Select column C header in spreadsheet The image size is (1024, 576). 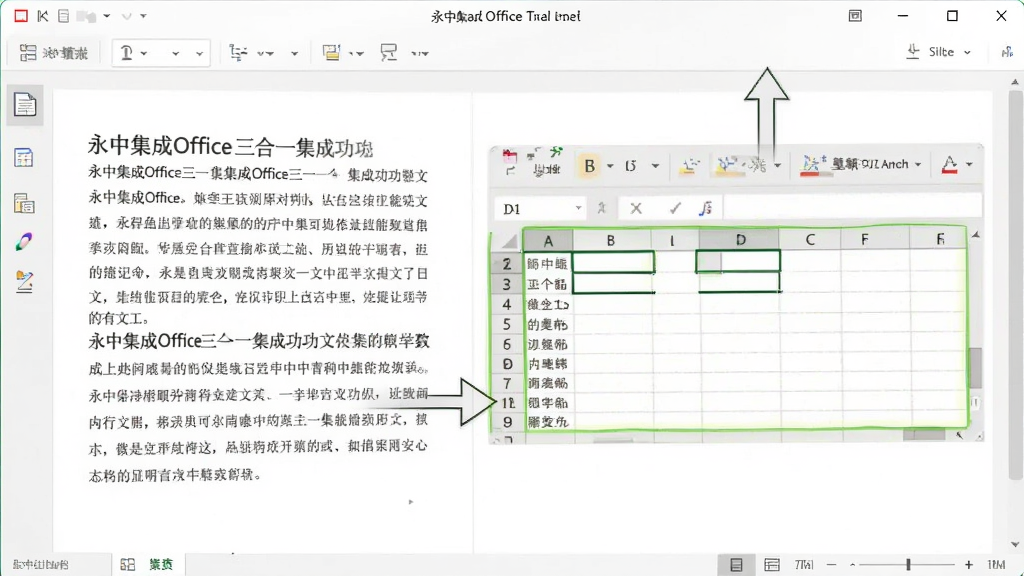(x=810, y=240)
